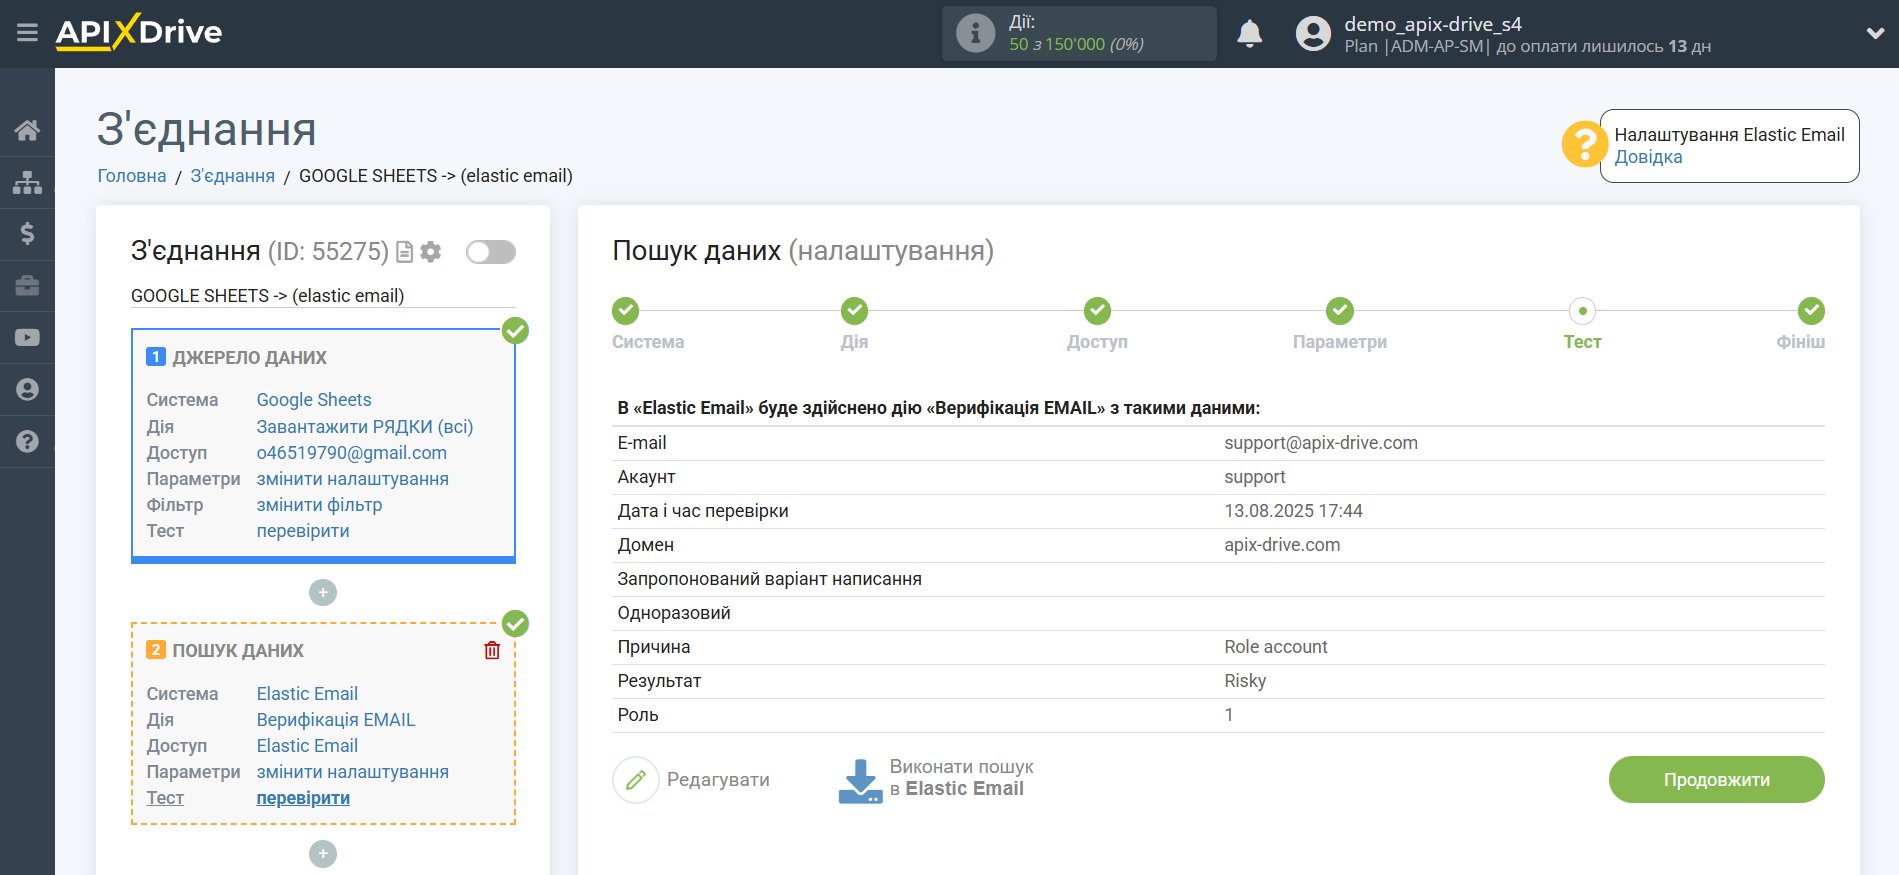Click the info icon next to Дії
1899x875 pixels.
coord(975,33)
